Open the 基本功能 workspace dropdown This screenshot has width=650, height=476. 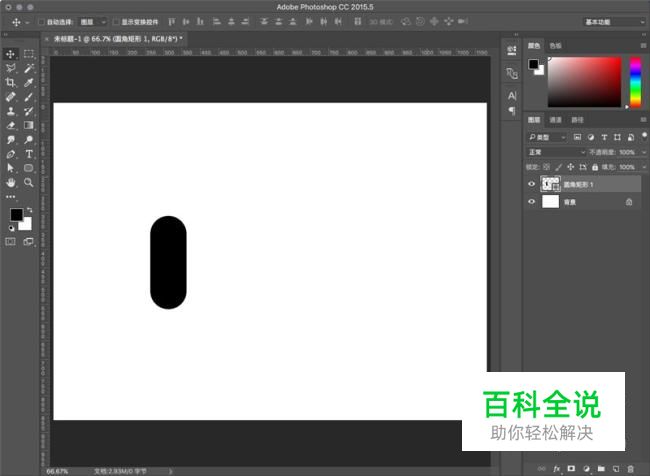point(613,21)
